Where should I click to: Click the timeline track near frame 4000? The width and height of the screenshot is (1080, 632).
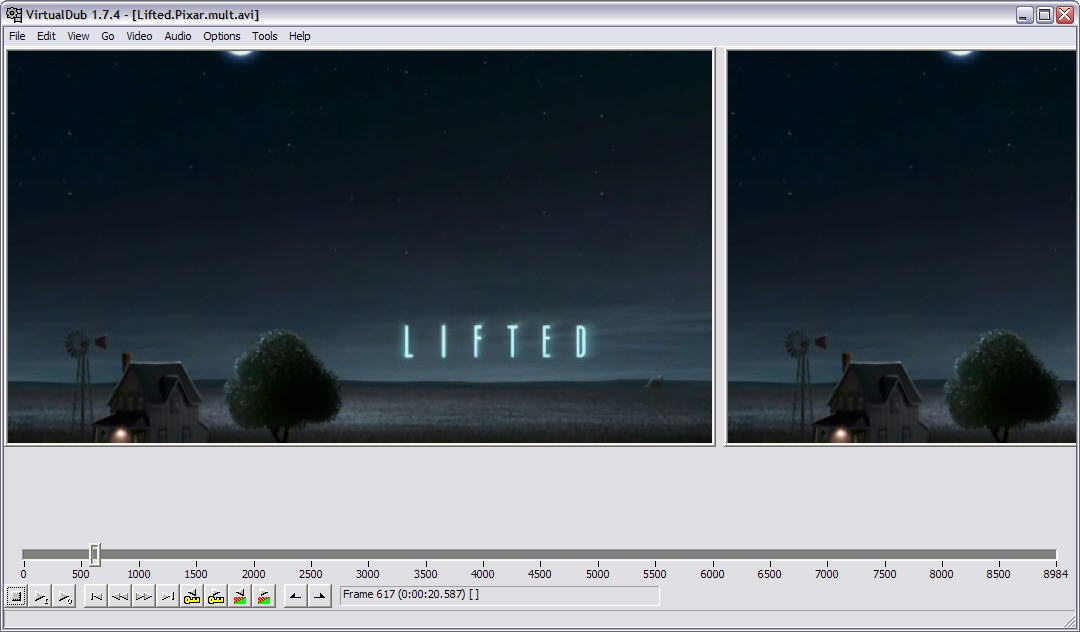click(x=483, y=554)
